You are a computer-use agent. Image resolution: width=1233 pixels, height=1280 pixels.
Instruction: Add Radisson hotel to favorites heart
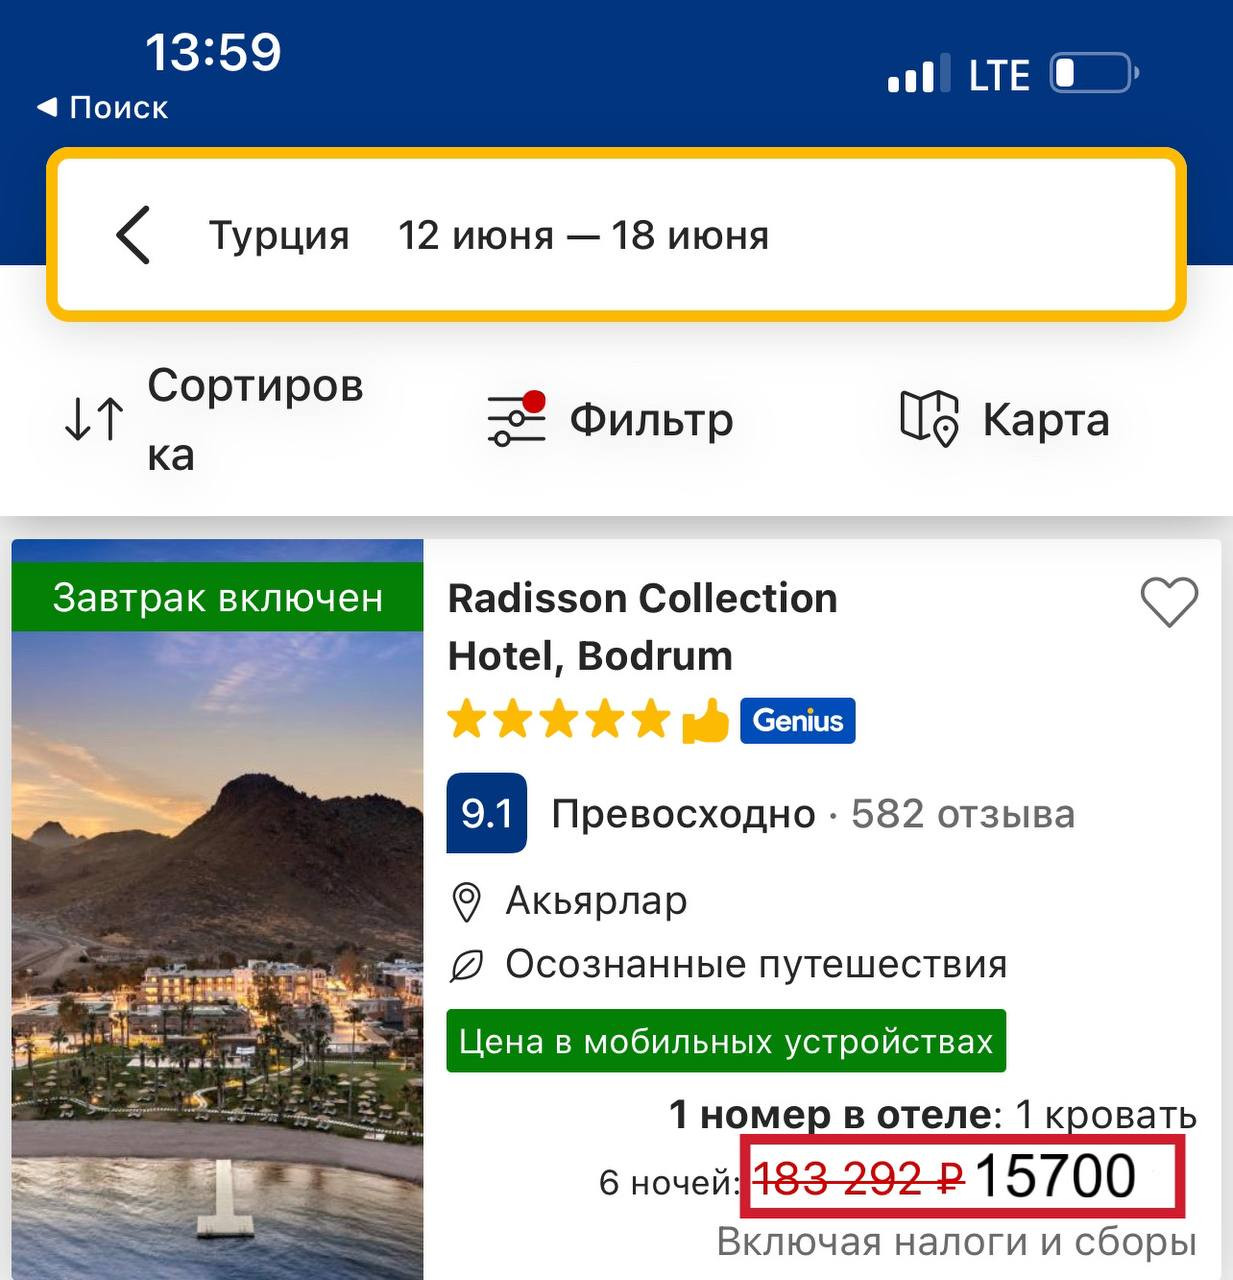[1168, 603]
